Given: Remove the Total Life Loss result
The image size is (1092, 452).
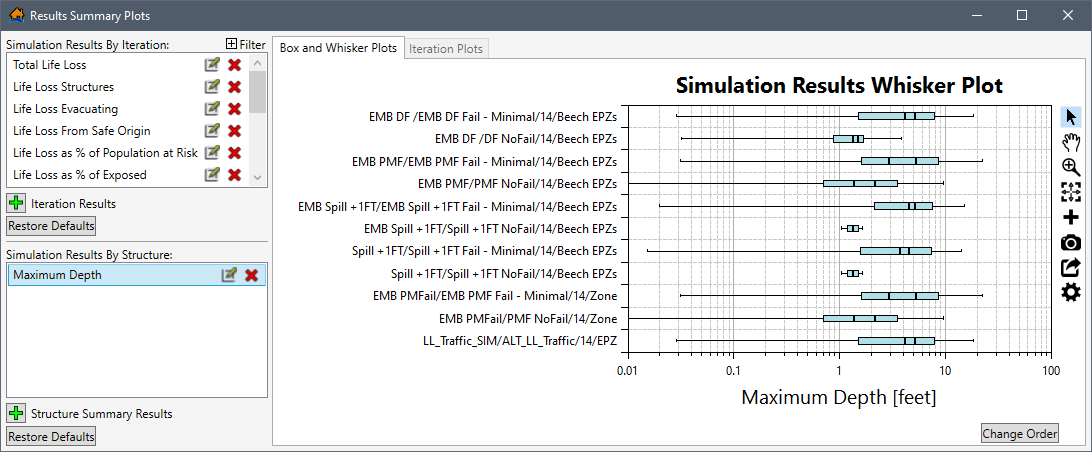Looking at the screenshot, I should 235,65.
